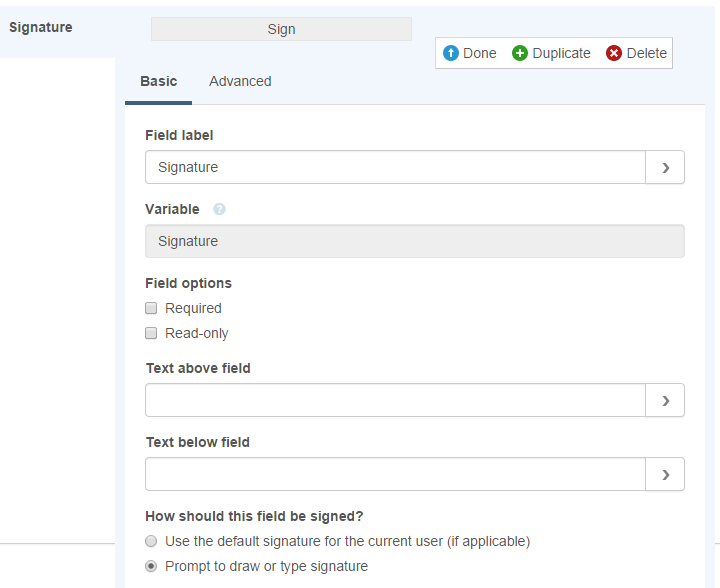Expand the Text below field chevron
The width and height of the screenshot is (720, 588).
[x=665, y=474]
